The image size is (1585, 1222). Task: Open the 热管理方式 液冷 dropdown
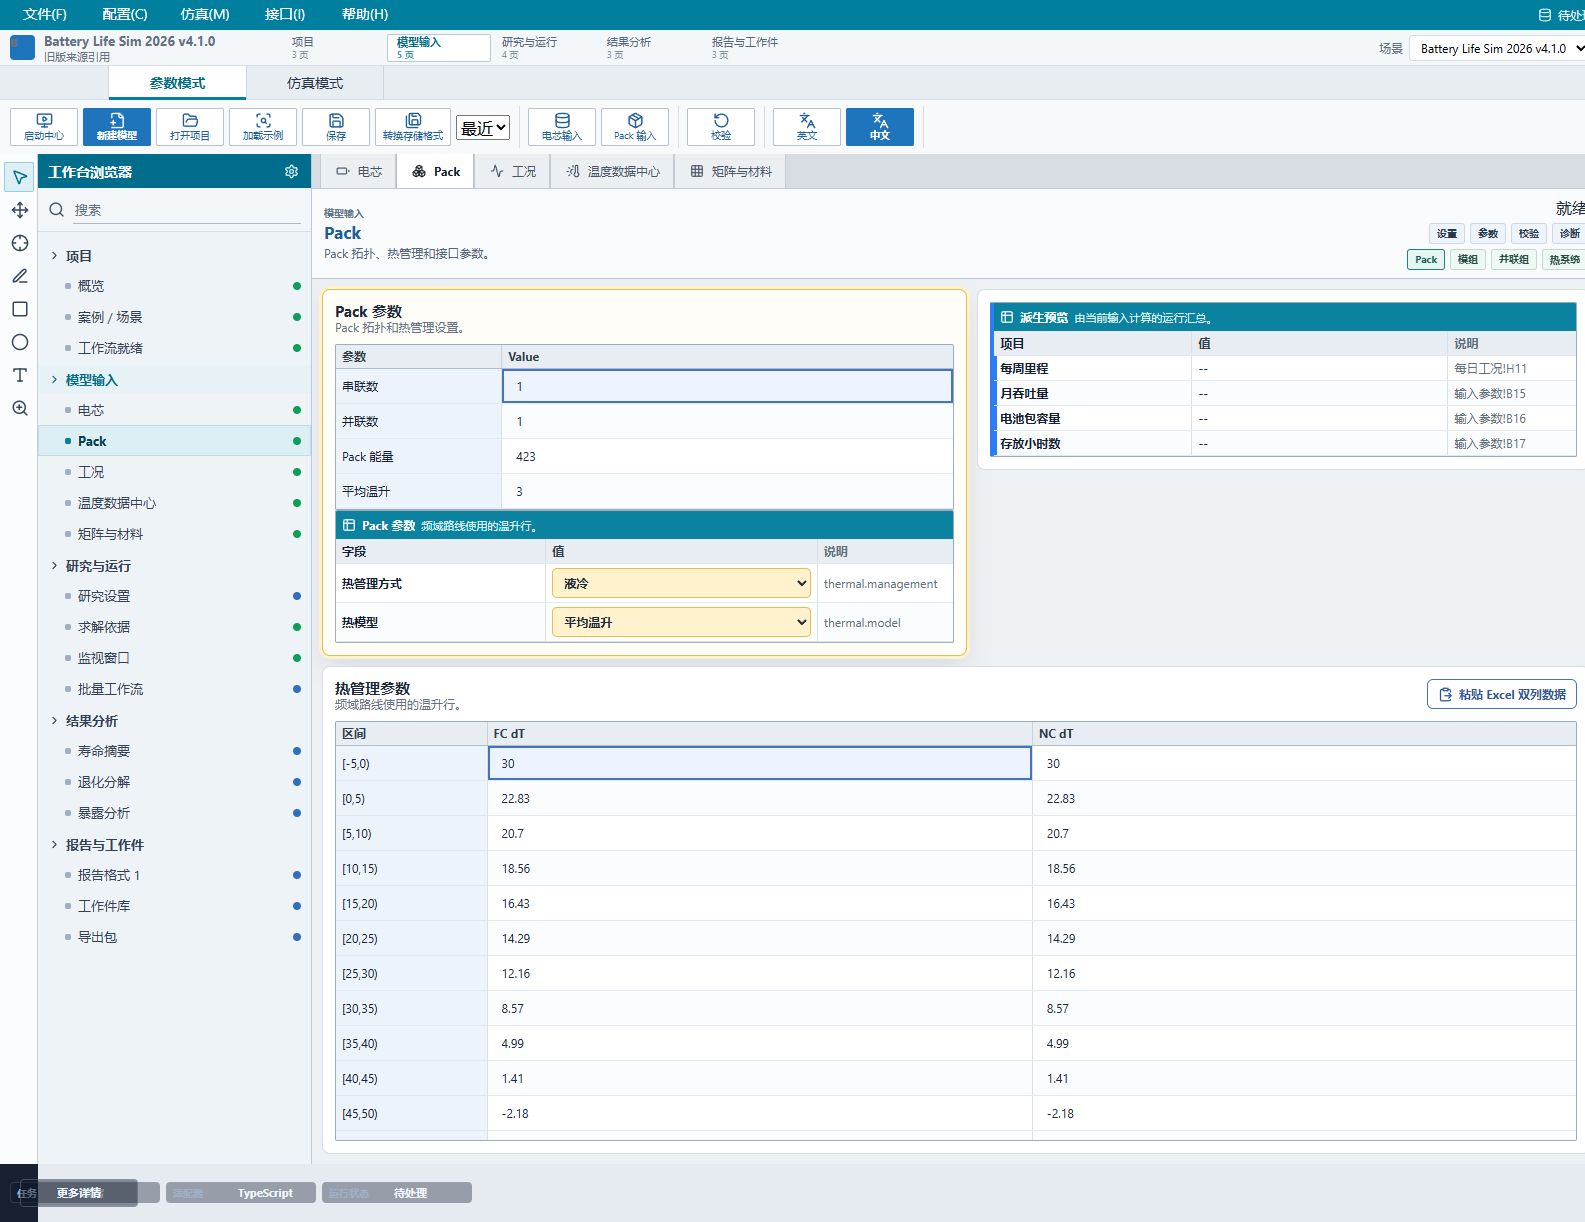coord(681,583)
